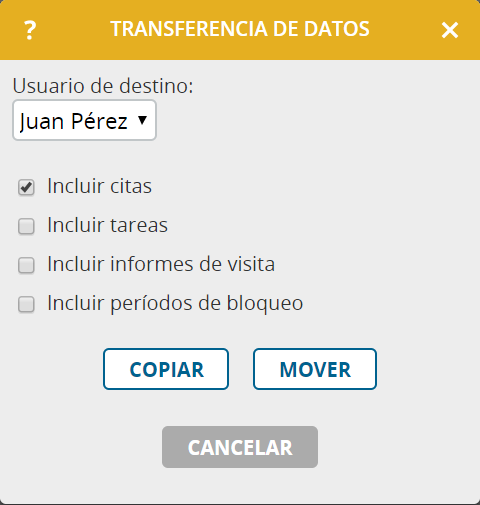Click the checkmark inside the citas checkbox
The width and height of the screenshot is (480, 505).
point(26,187)
